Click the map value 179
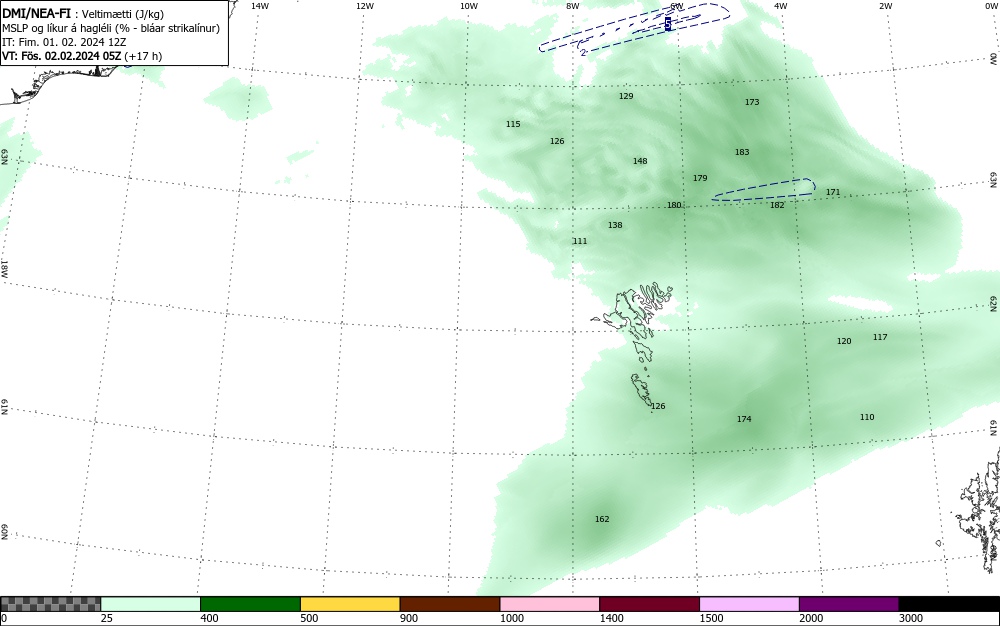 point(700,178)
